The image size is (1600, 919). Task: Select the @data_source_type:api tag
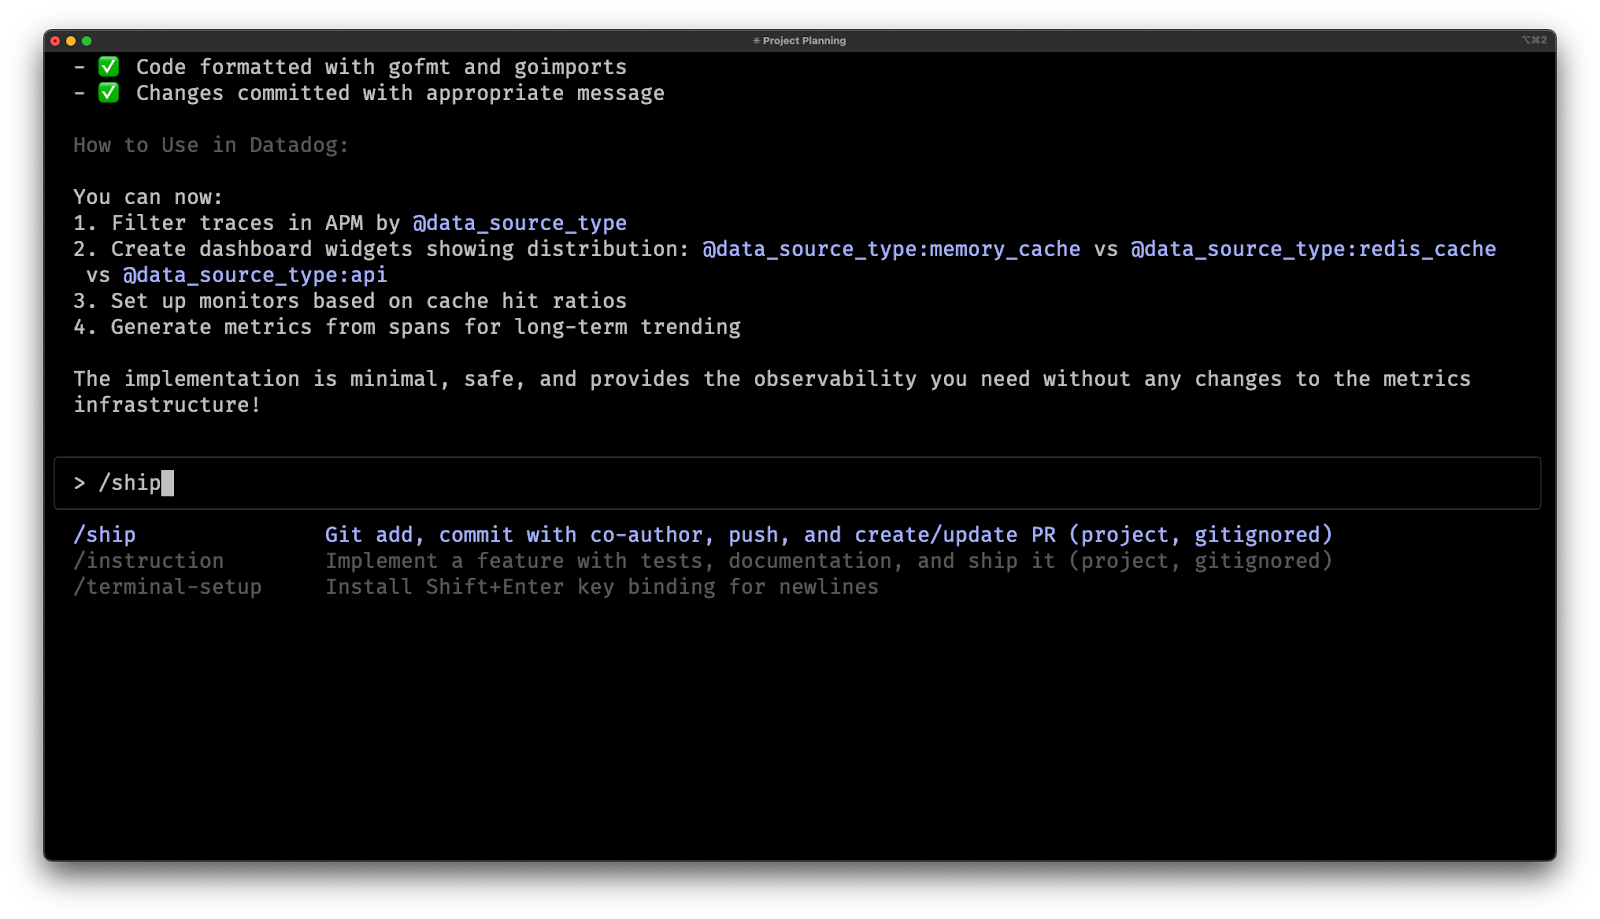tap(255, 275)
